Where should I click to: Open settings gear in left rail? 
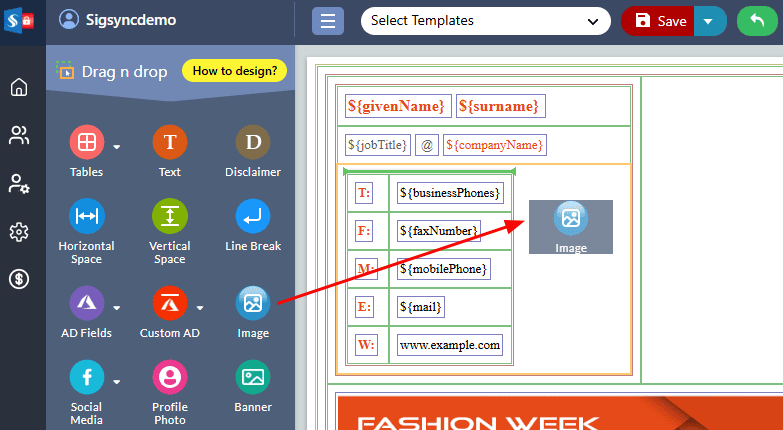[18, 232]
